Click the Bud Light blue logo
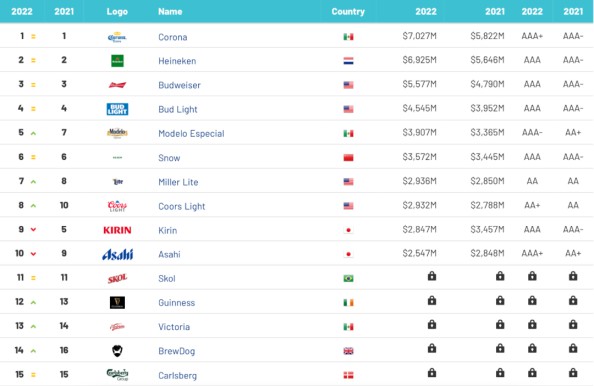This screenshot has height=386, width=594. coord(117,109)
